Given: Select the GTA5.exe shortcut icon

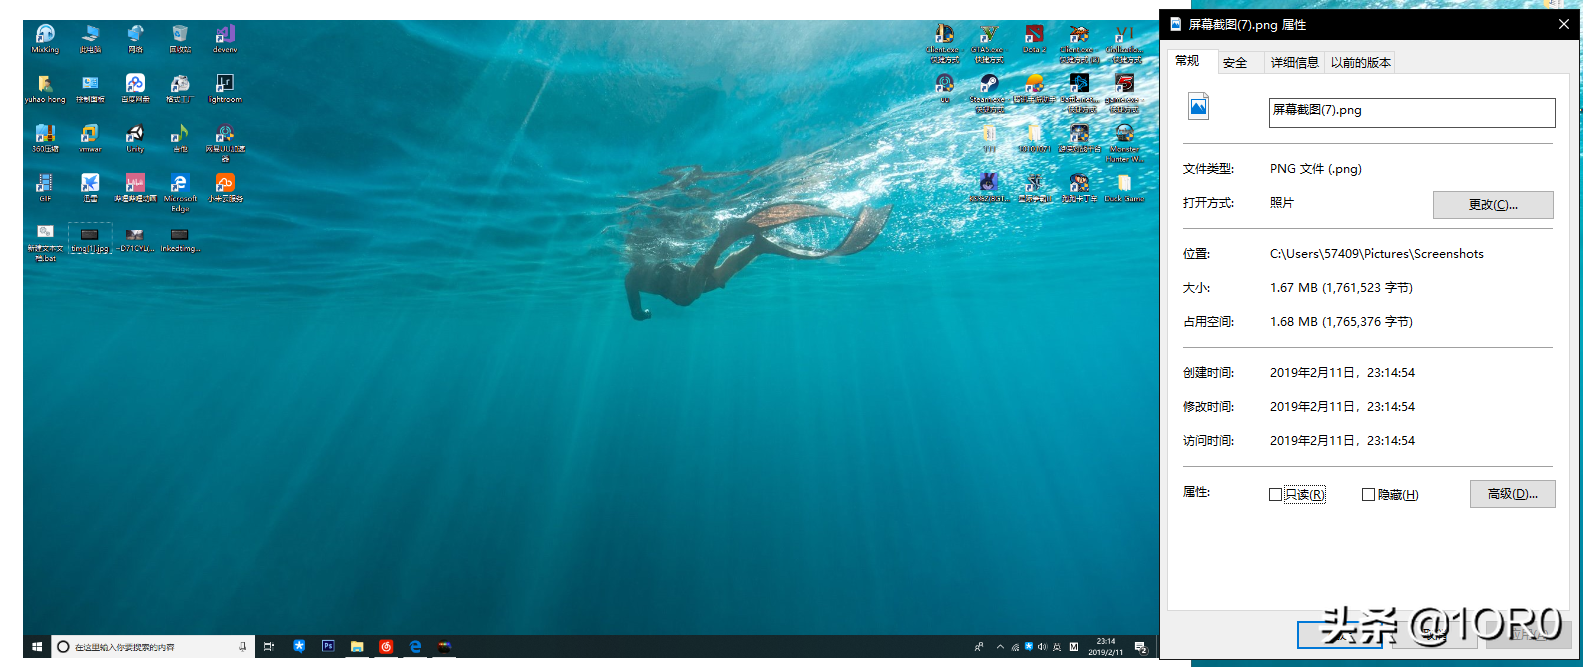Looking at the screenshot, I should 988,36.
